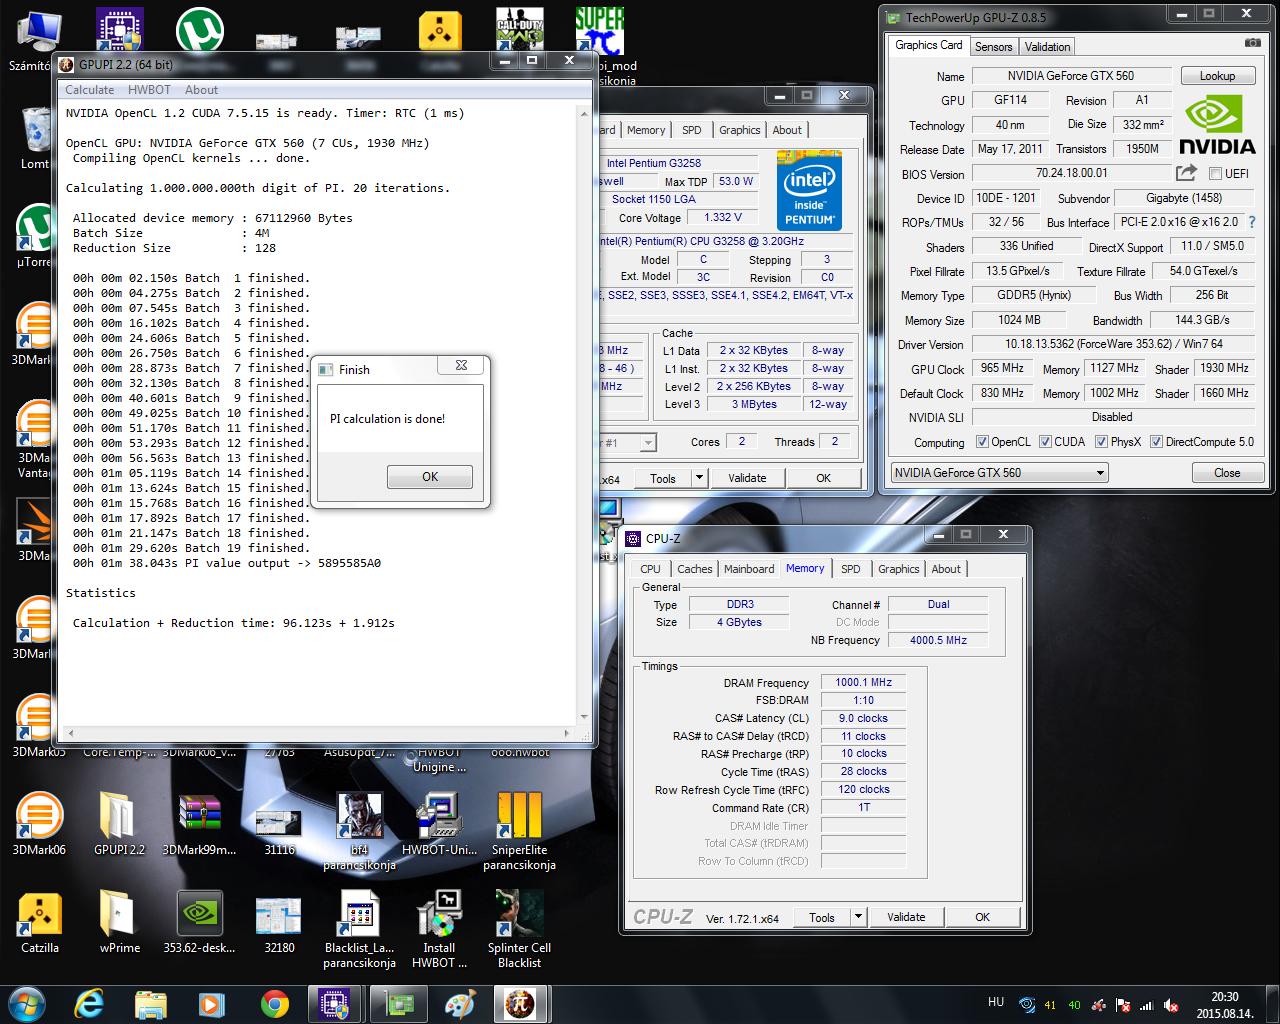Screen dimensions: 1280x1024
Task: Open the 353.62 NVIDIA driver installer icon
Action: point(199,923)
